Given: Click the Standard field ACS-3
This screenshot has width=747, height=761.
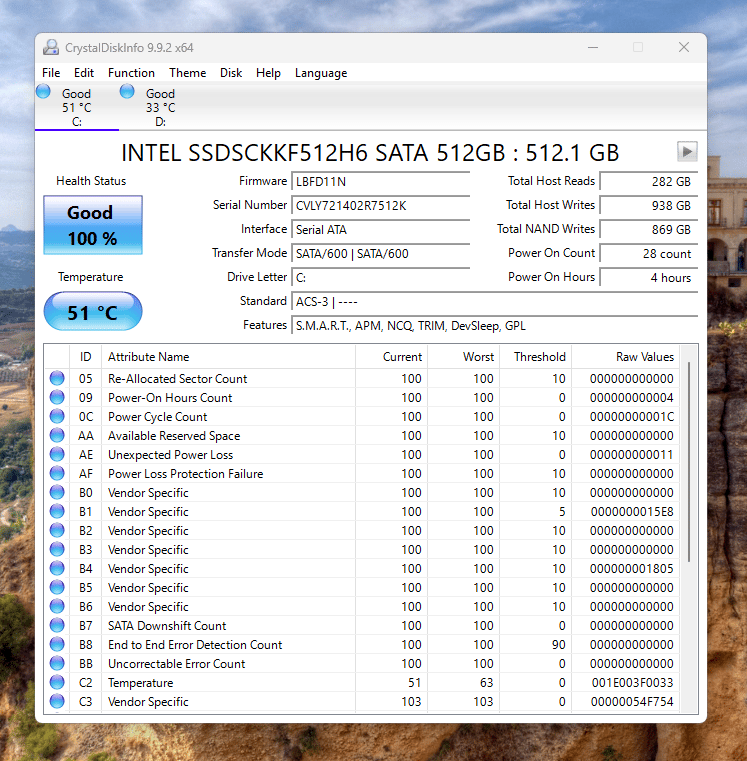Looking at the screenshot, I should coord(495,301).
